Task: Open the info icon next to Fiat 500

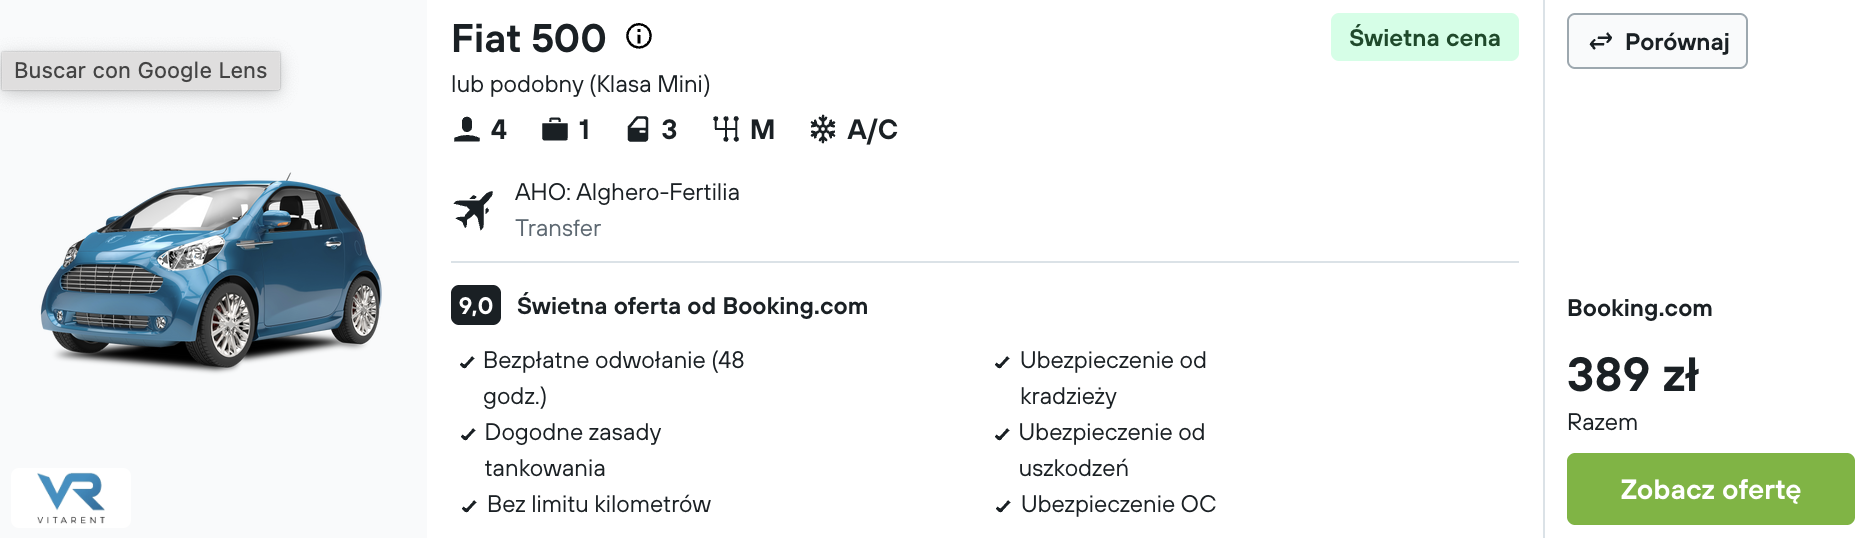Action: tap(639, 37)
